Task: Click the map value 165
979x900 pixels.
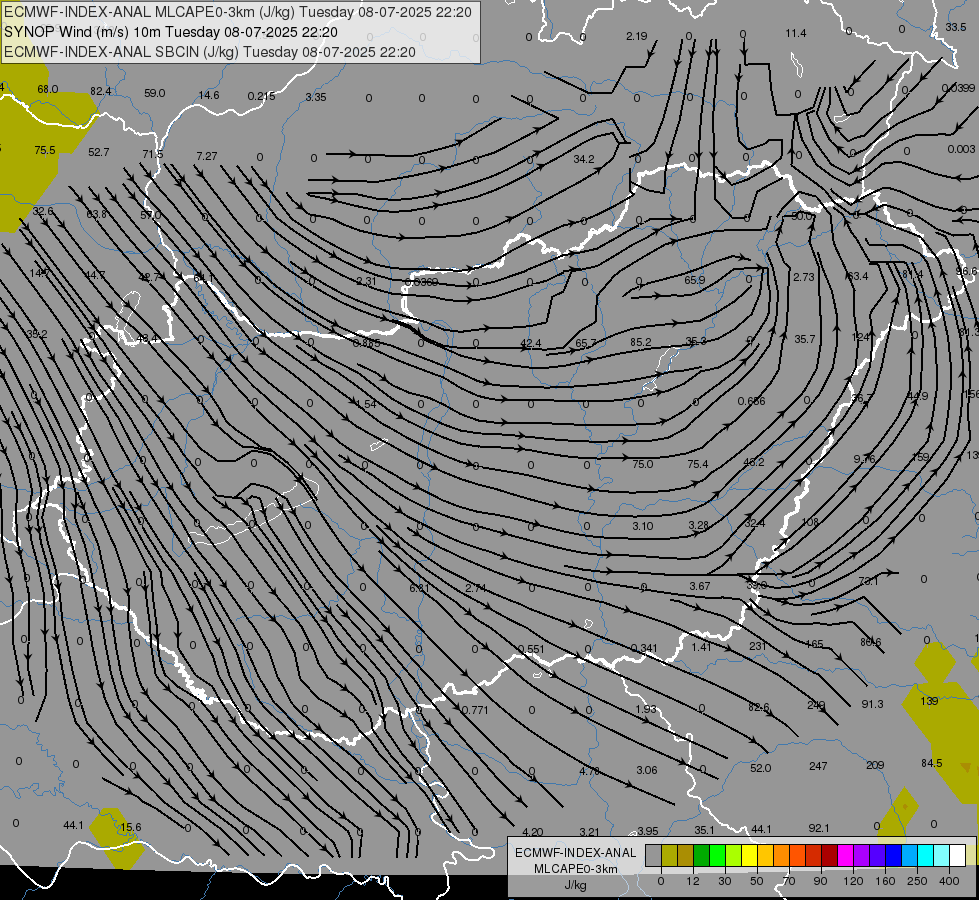Action: 814,644
